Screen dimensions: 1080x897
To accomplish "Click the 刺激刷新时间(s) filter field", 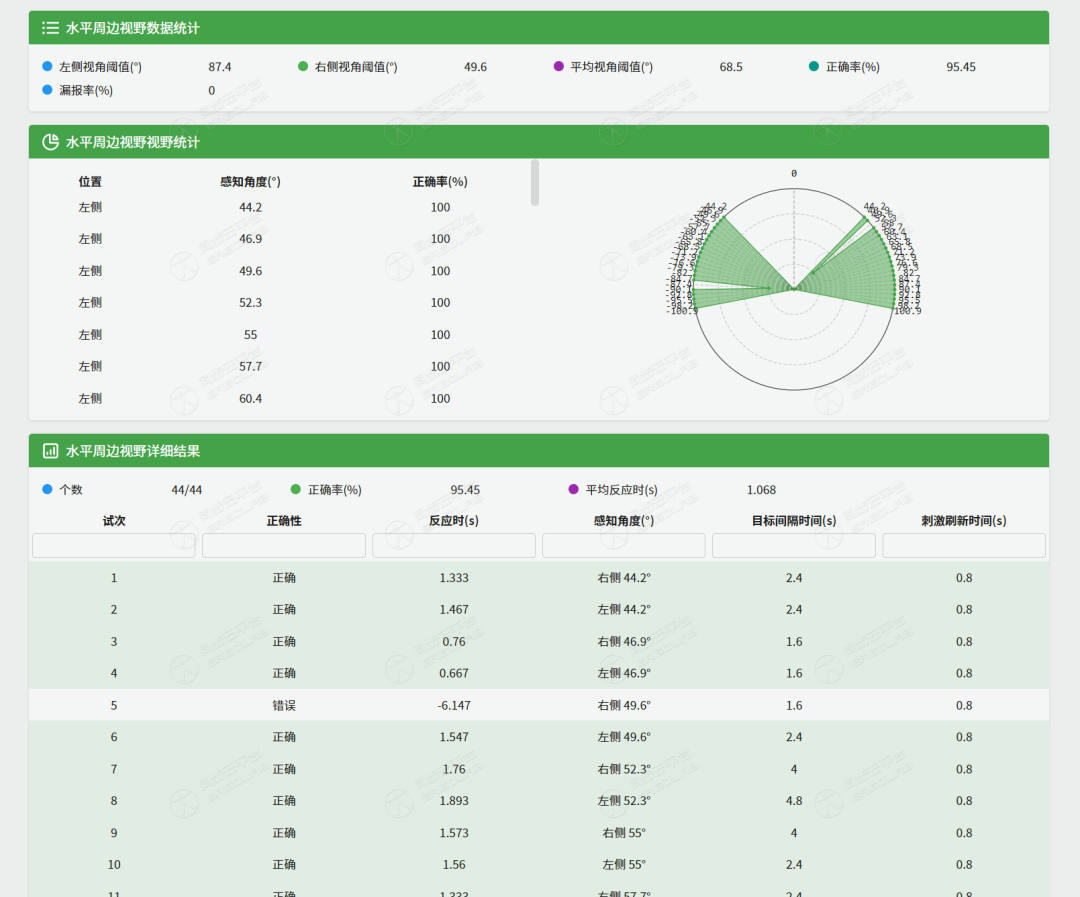I will pos(964,545).
